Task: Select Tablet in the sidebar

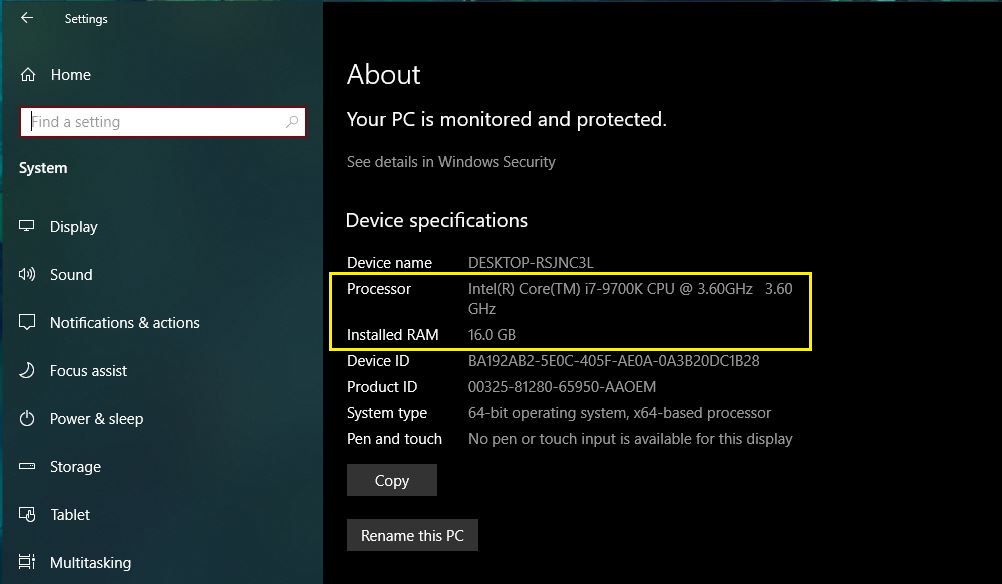Action: 70,515
